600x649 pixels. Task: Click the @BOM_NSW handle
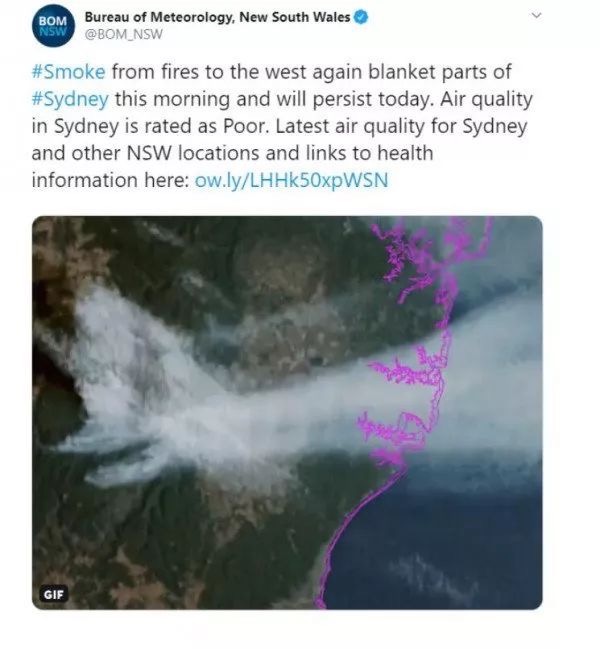click(x=123, y=34)
